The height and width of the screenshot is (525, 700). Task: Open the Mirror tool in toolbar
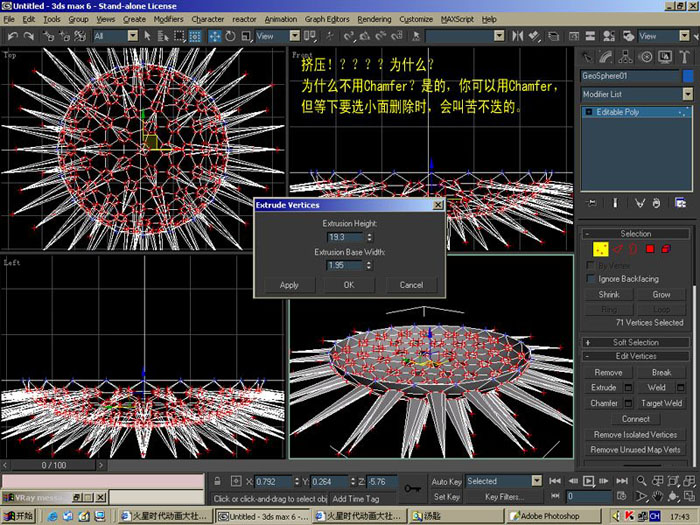517,36
